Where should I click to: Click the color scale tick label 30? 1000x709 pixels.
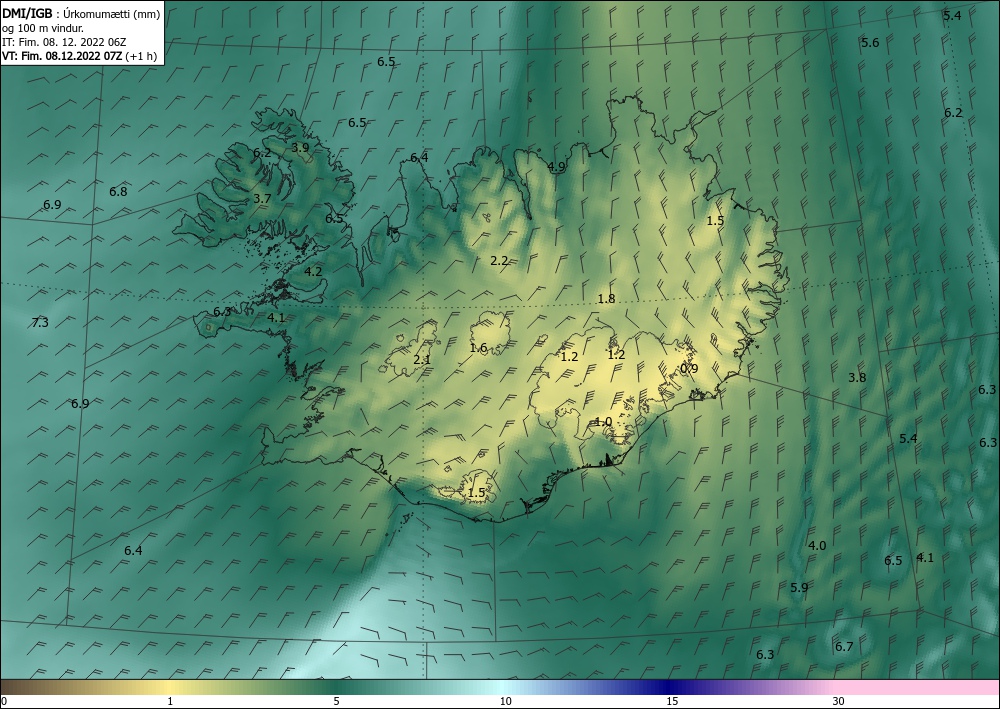[x=839, y=701]
